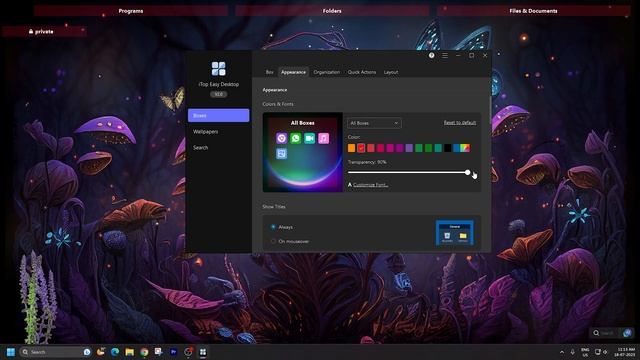The height and width of the screenshot is (360, 640).
Task: Open File Explorer from the taskbar
Action: tap(130, 352)
